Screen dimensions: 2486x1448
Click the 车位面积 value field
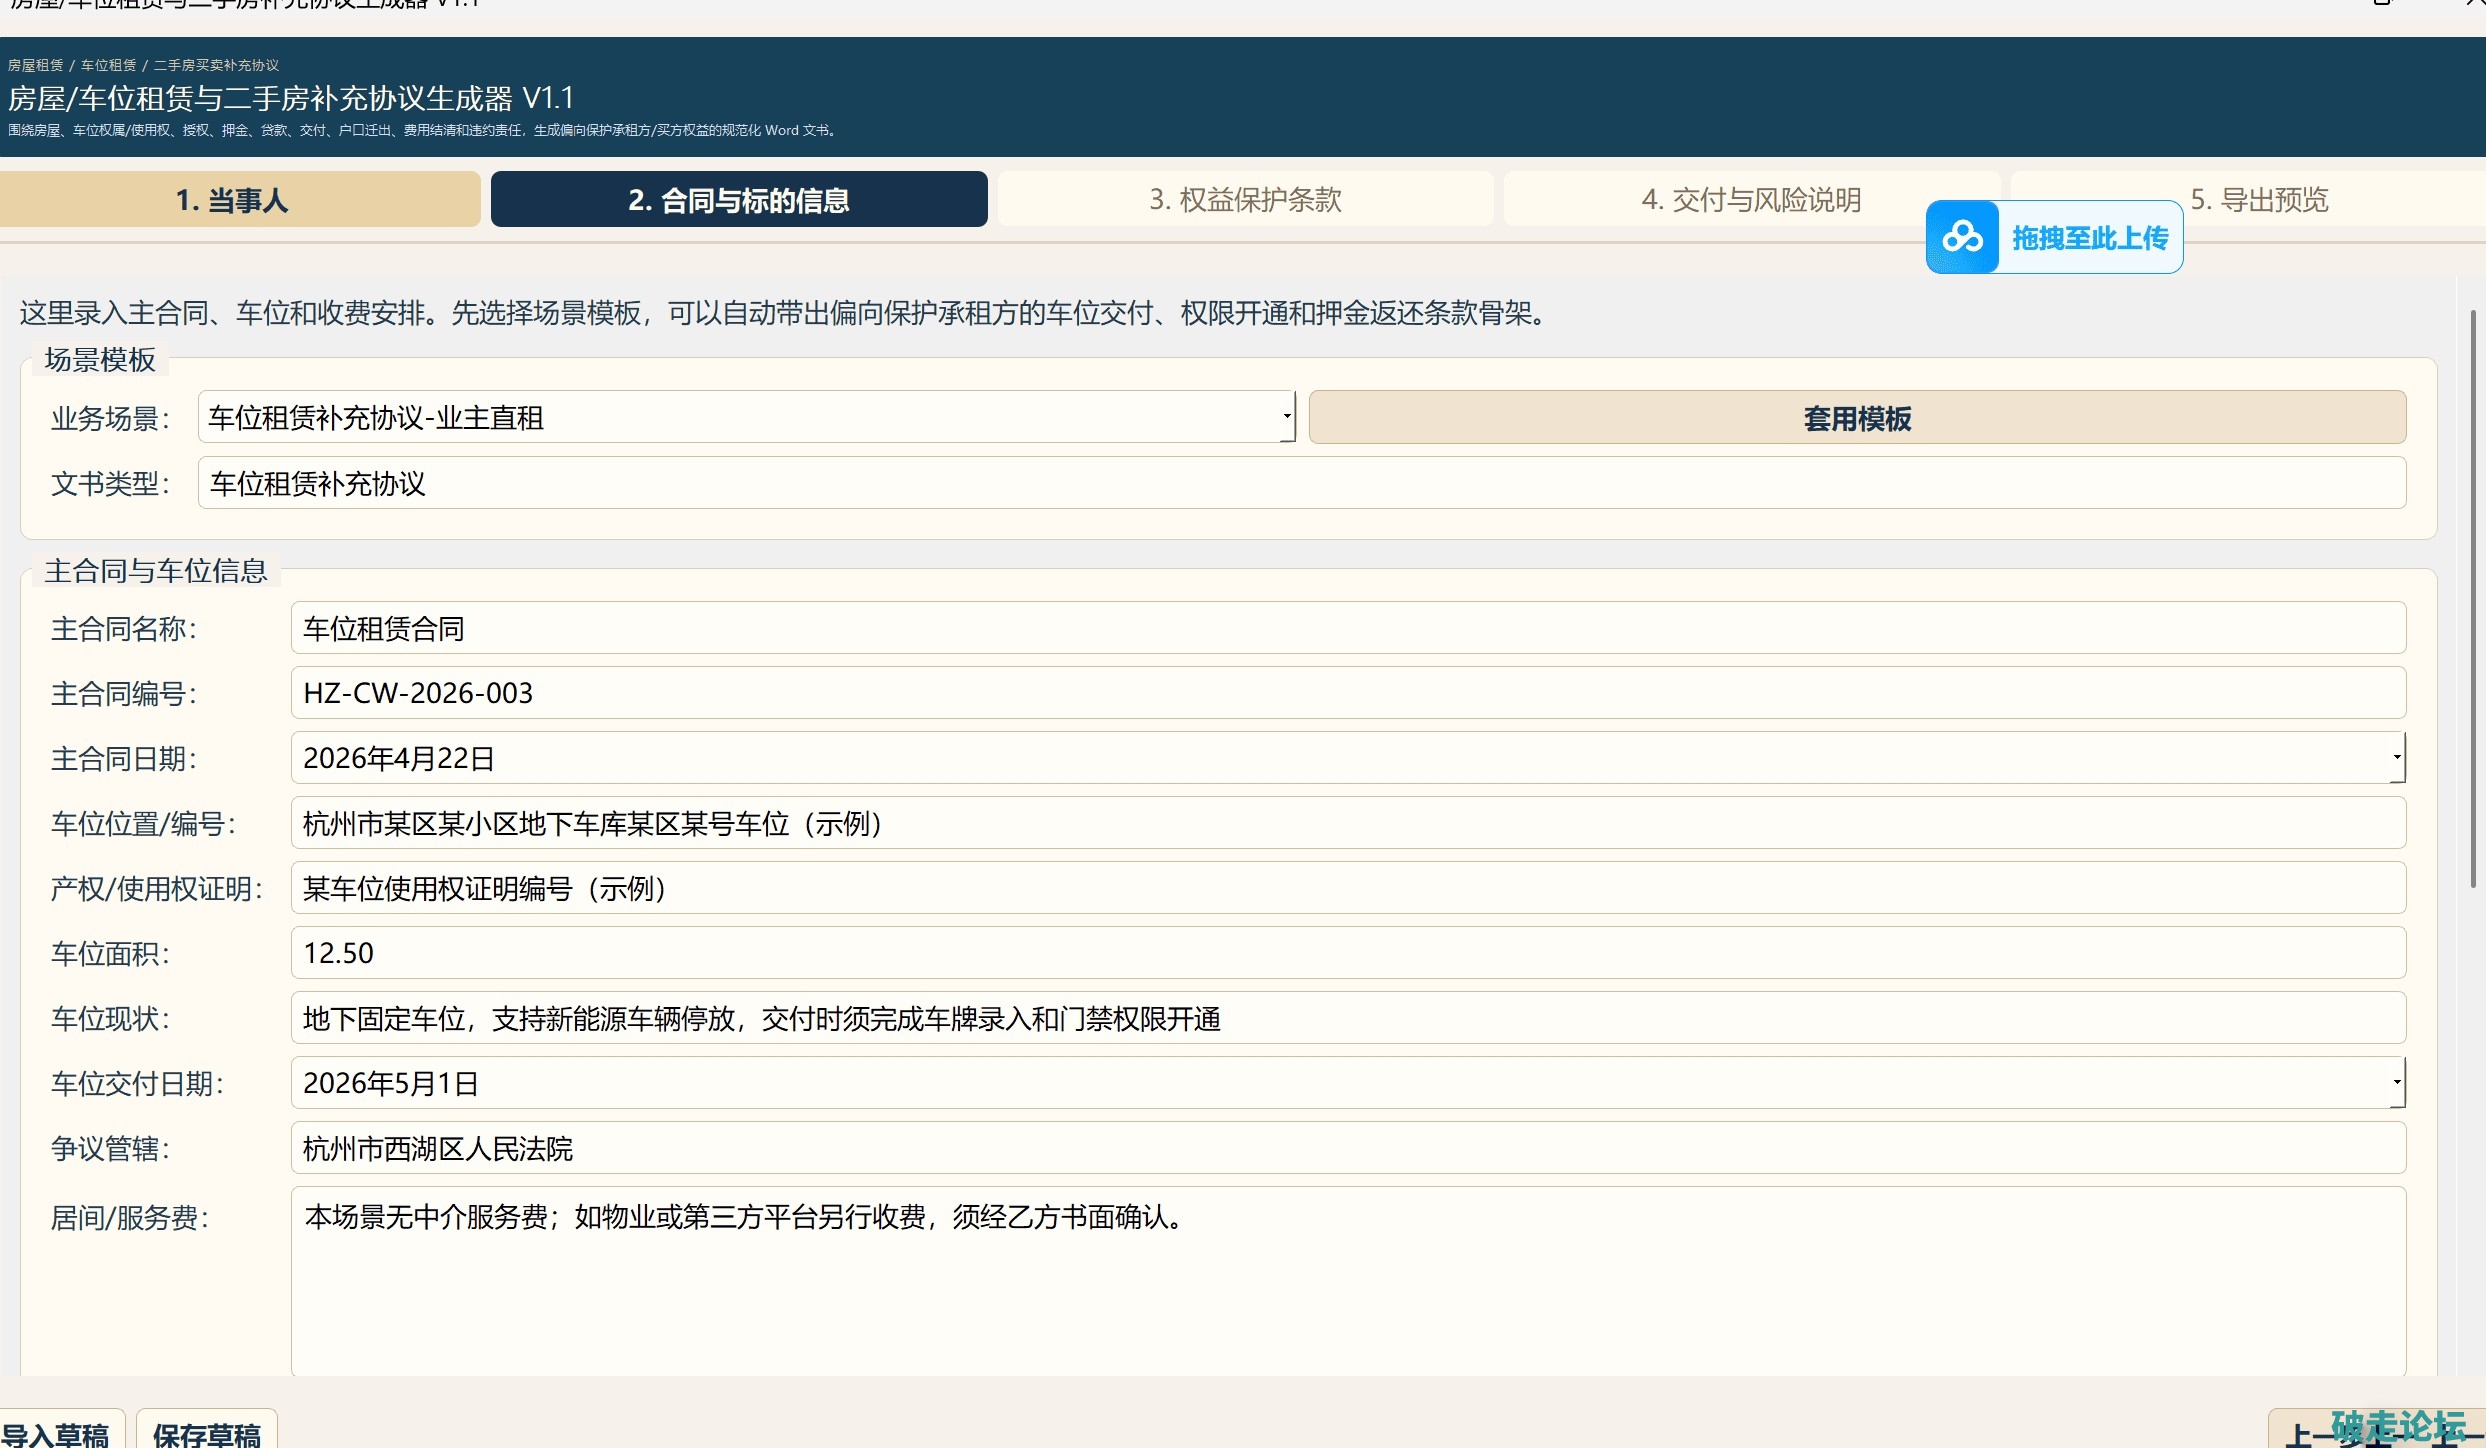[1347, 952]
